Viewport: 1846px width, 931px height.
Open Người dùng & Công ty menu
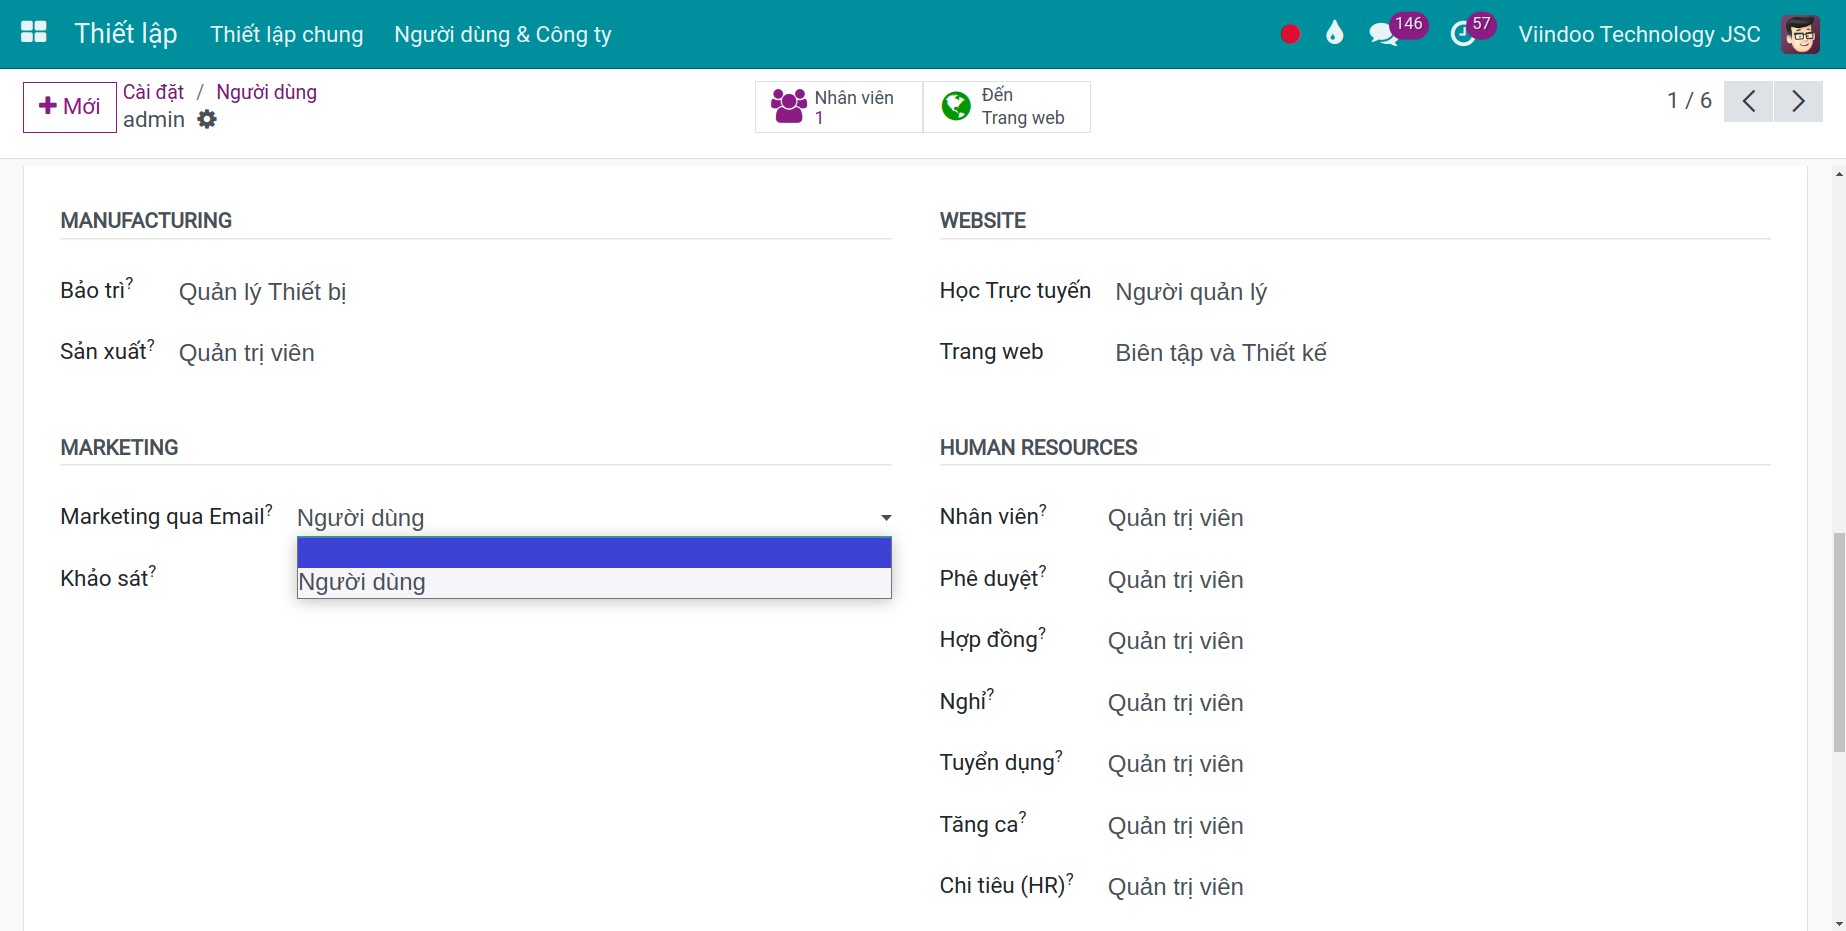(503, 34)
